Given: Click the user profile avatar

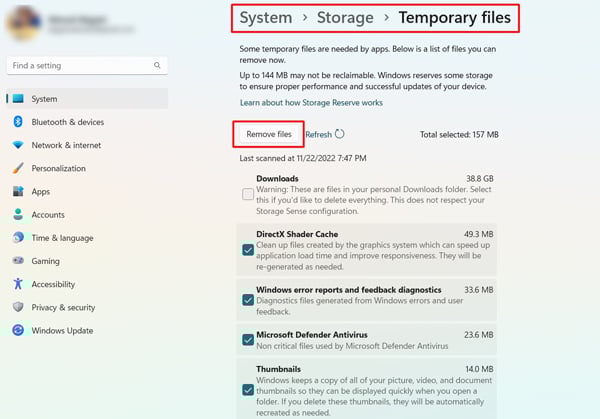Looking at the screenshot, I should point(24,24).
